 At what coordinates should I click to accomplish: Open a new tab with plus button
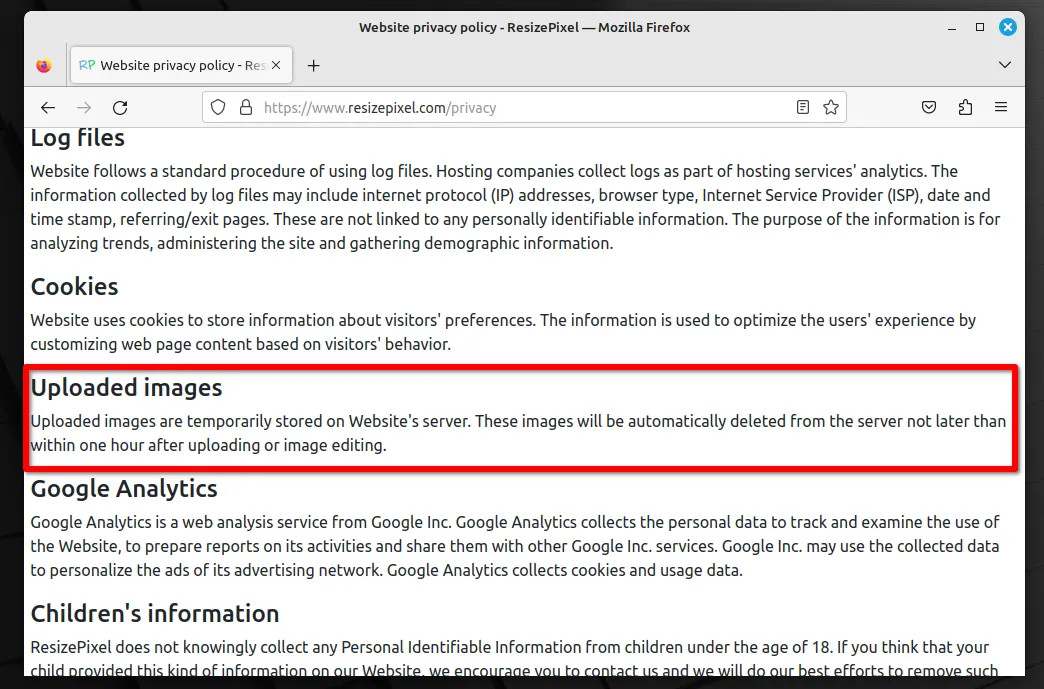[314, 65]
